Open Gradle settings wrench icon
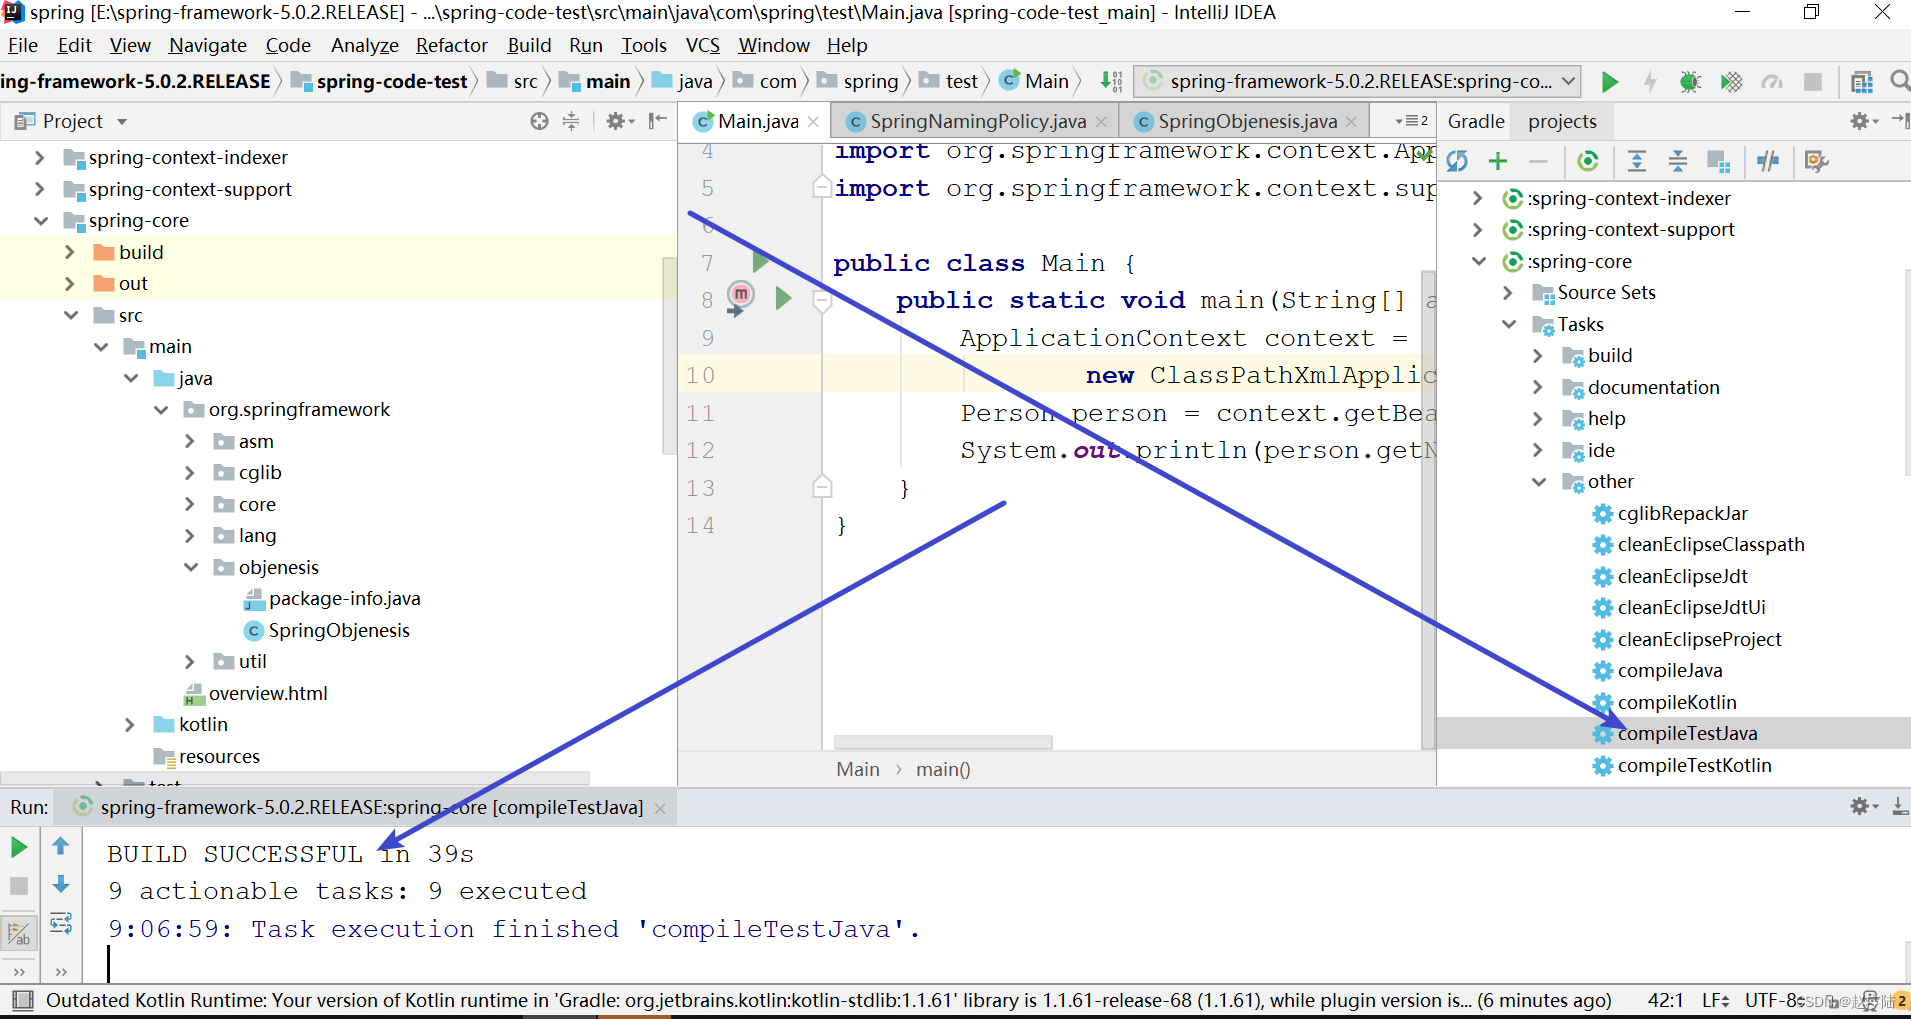 click(x=1816, y=161)
